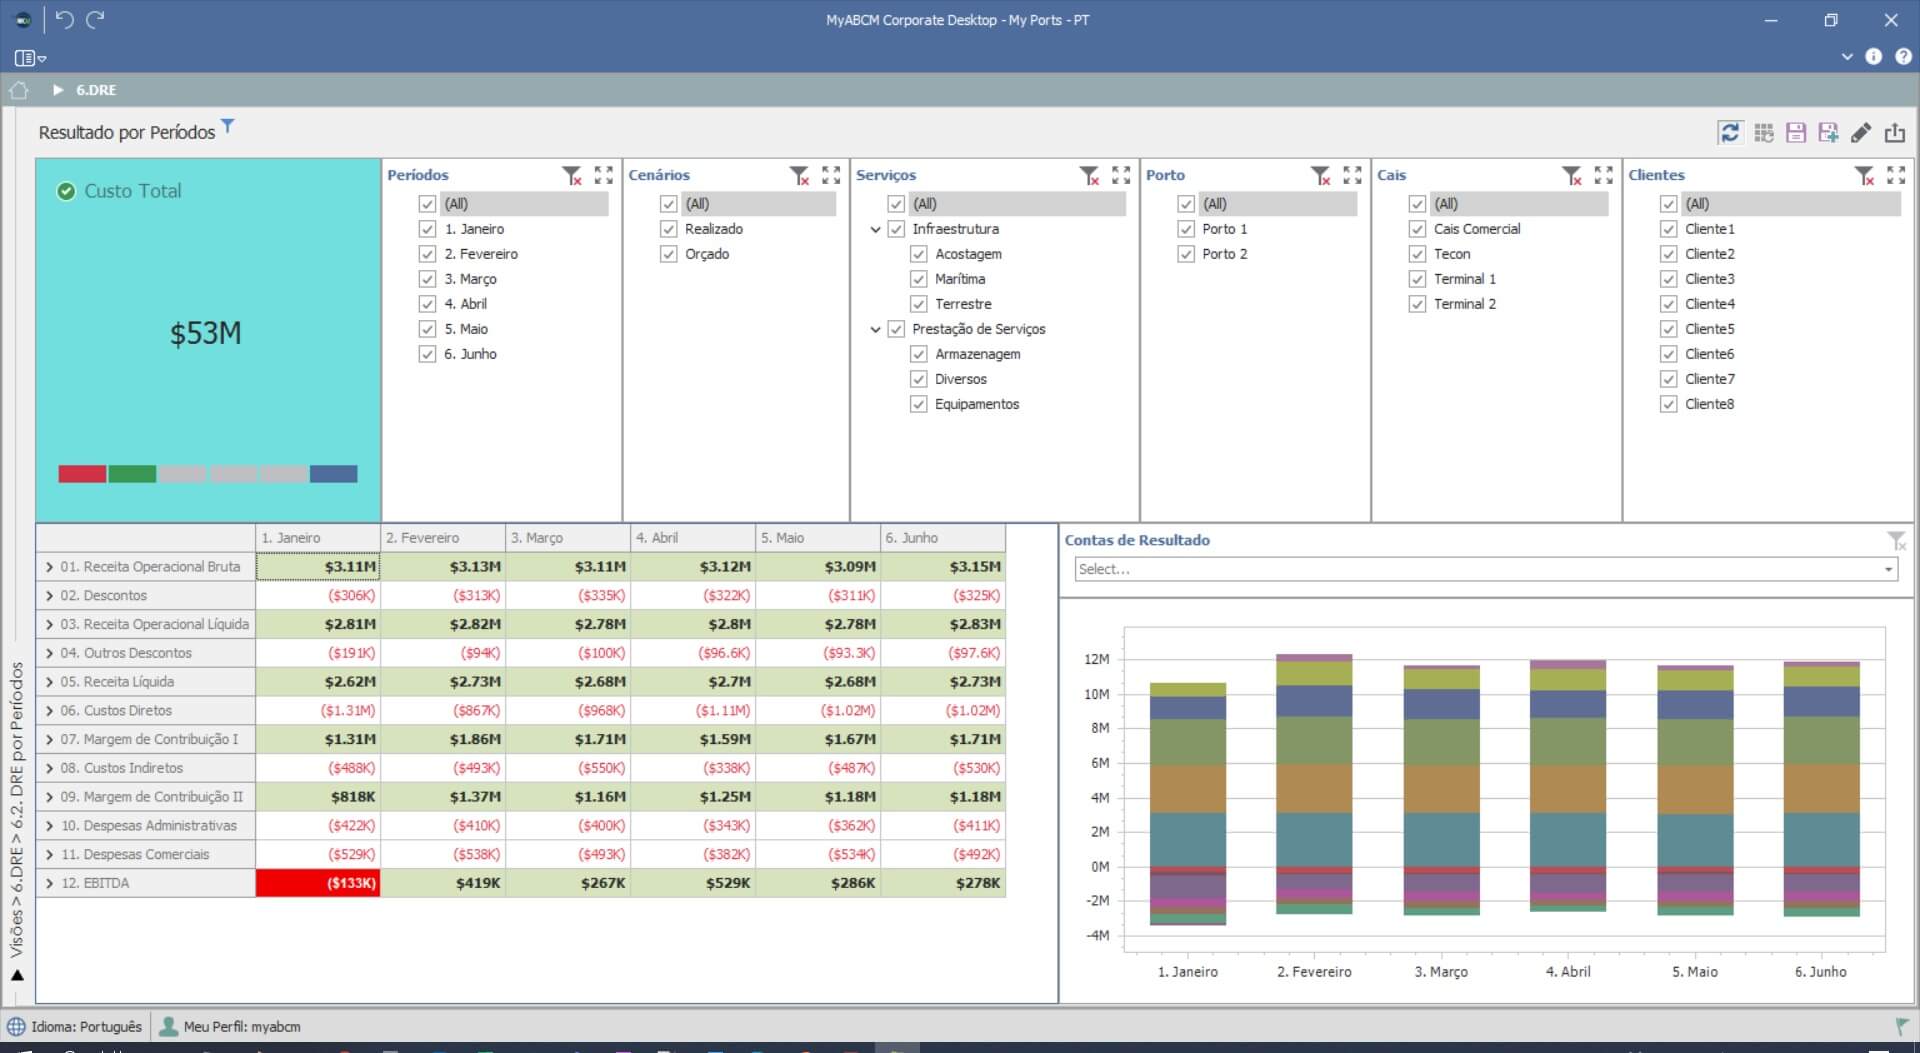
Task: Click the undo arrow in title bar
Action: click(64, 19)
